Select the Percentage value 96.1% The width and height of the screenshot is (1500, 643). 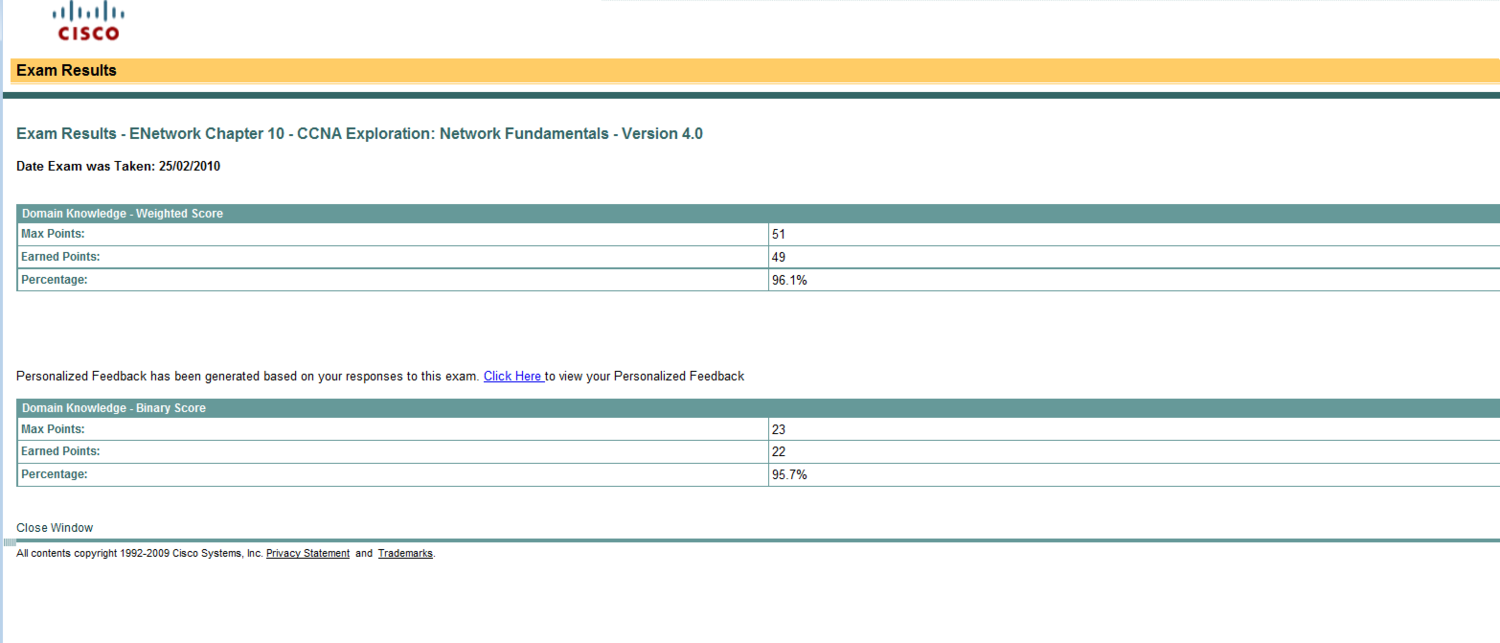[x=790, y=280]
